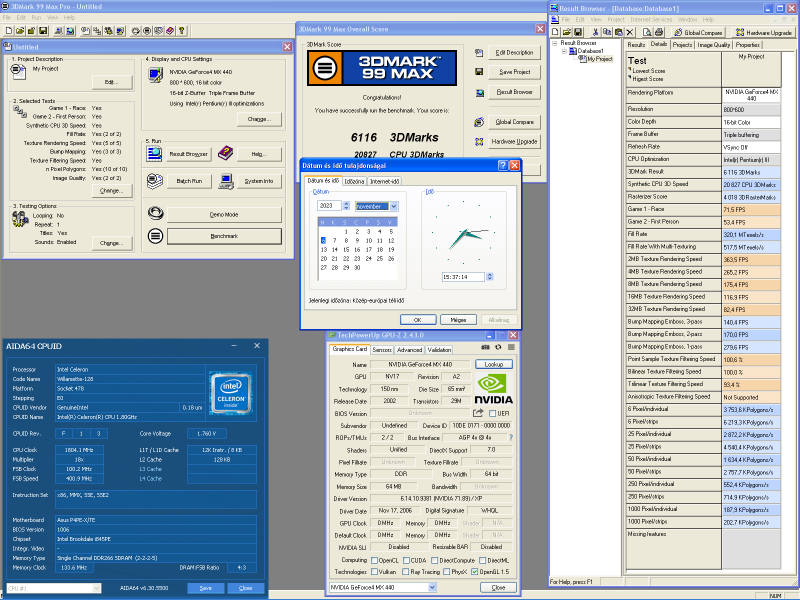
Task: Click GPU-Z screenshot camera icon
Action: 485,347
